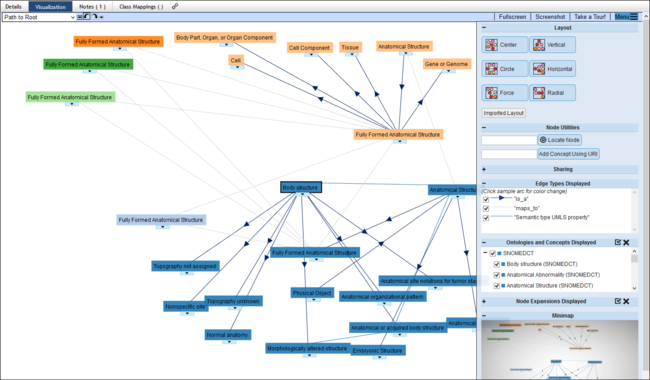Image resolution: width=650 pixels, height=380 pixels.
Task: Select the Tissue node
Action: 350,47
